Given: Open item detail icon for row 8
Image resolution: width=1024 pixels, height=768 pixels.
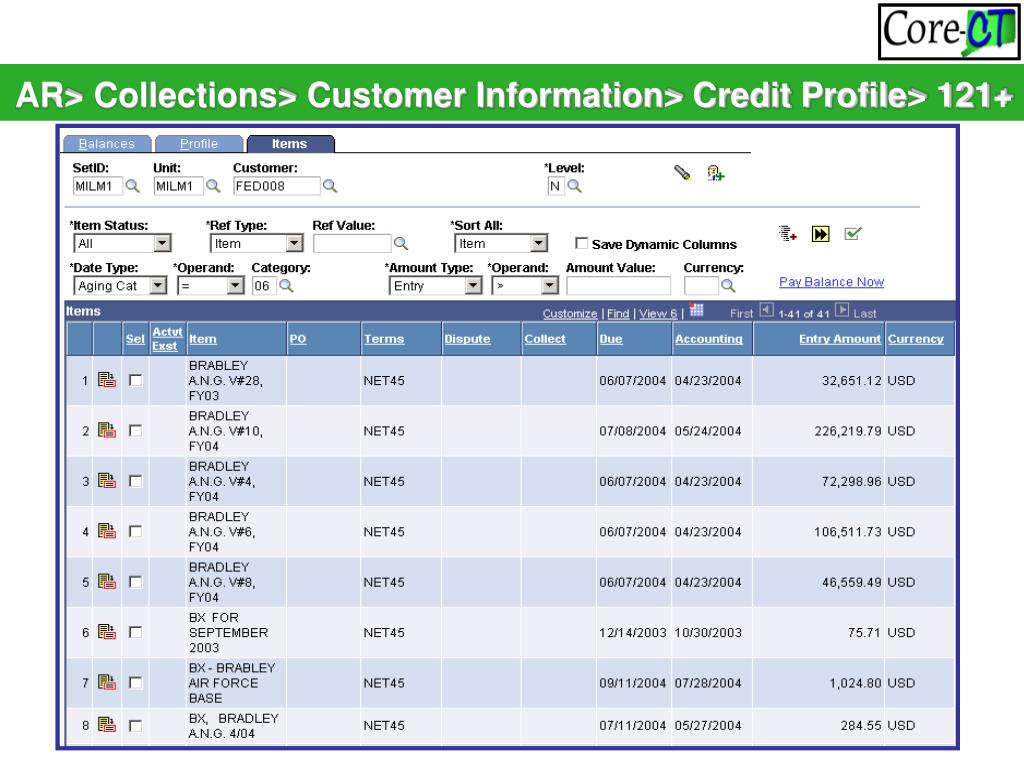Looking at the screenshot, I should (x=107, y=724).
